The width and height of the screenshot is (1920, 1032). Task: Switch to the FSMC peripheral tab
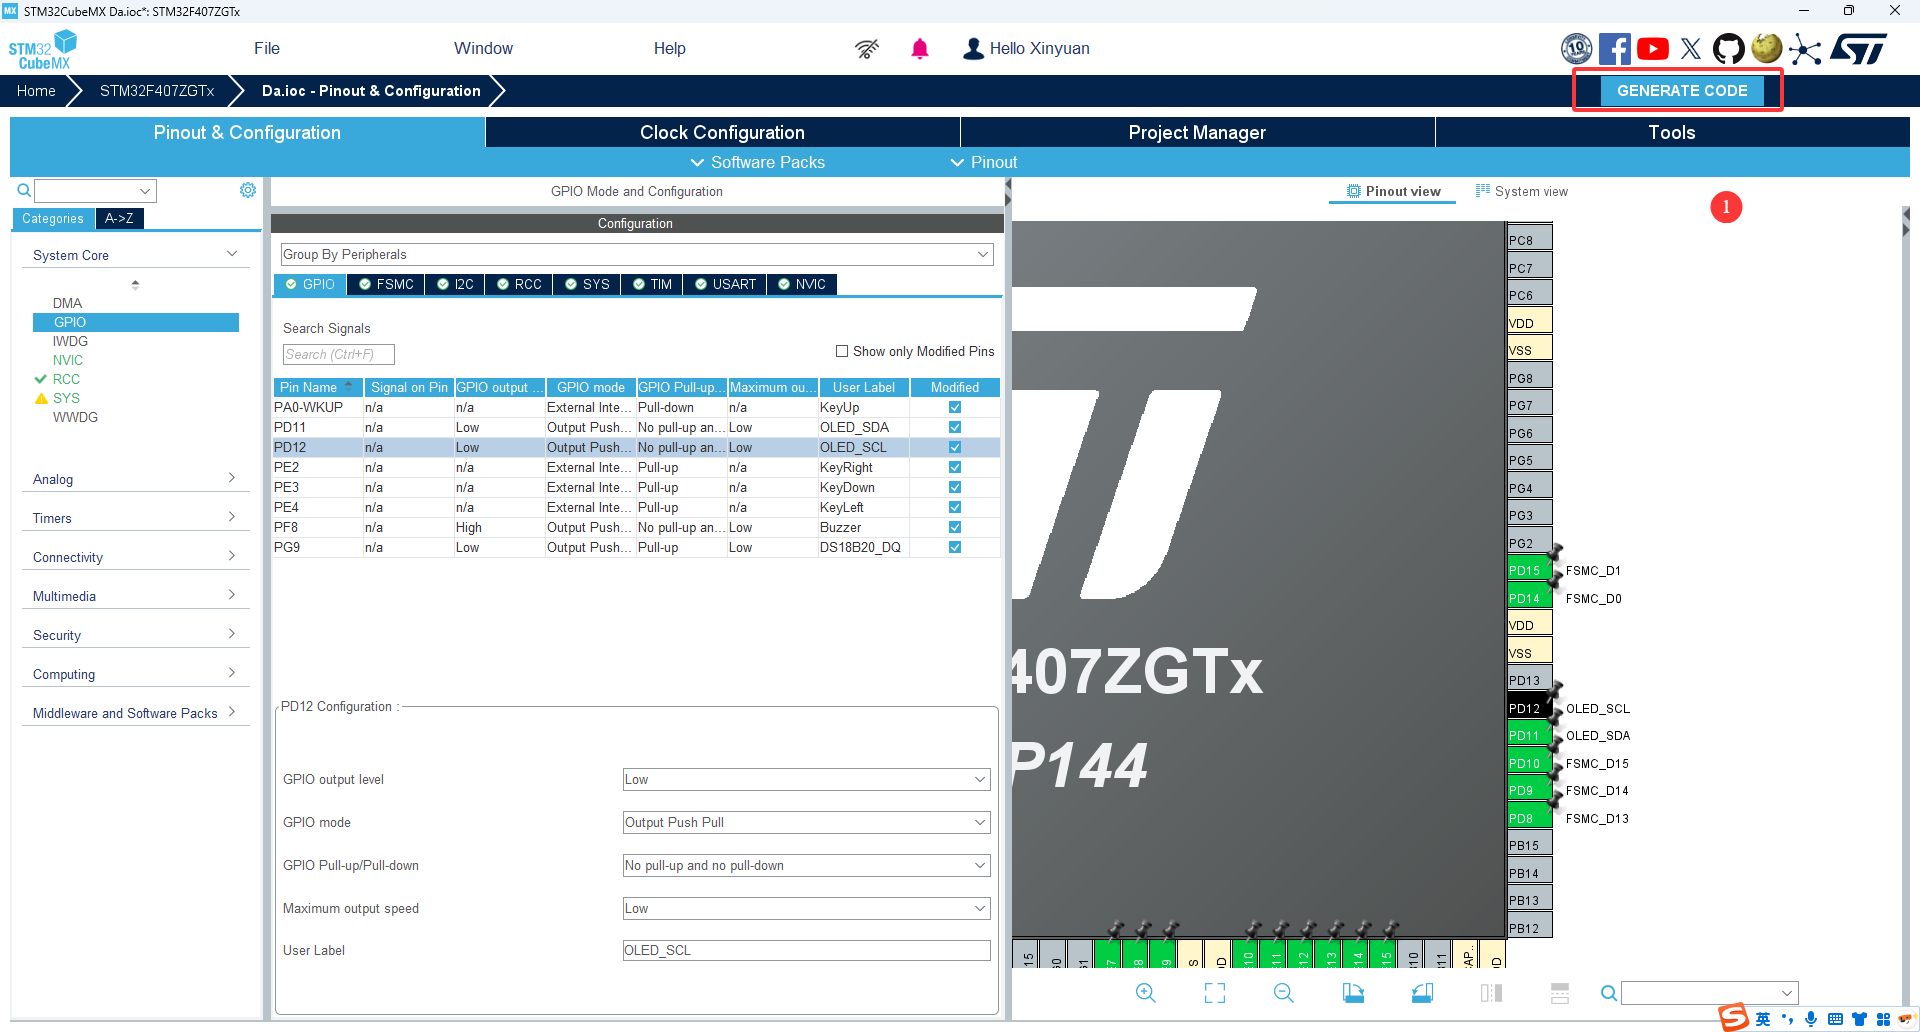pyautogui.click(x=386, y=284)
